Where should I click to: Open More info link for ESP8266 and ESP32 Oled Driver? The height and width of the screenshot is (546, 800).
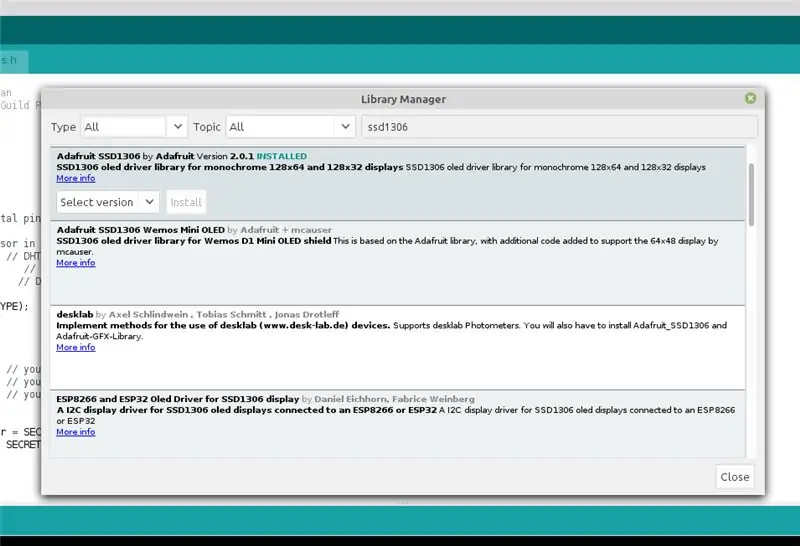[x=76, y=432]
